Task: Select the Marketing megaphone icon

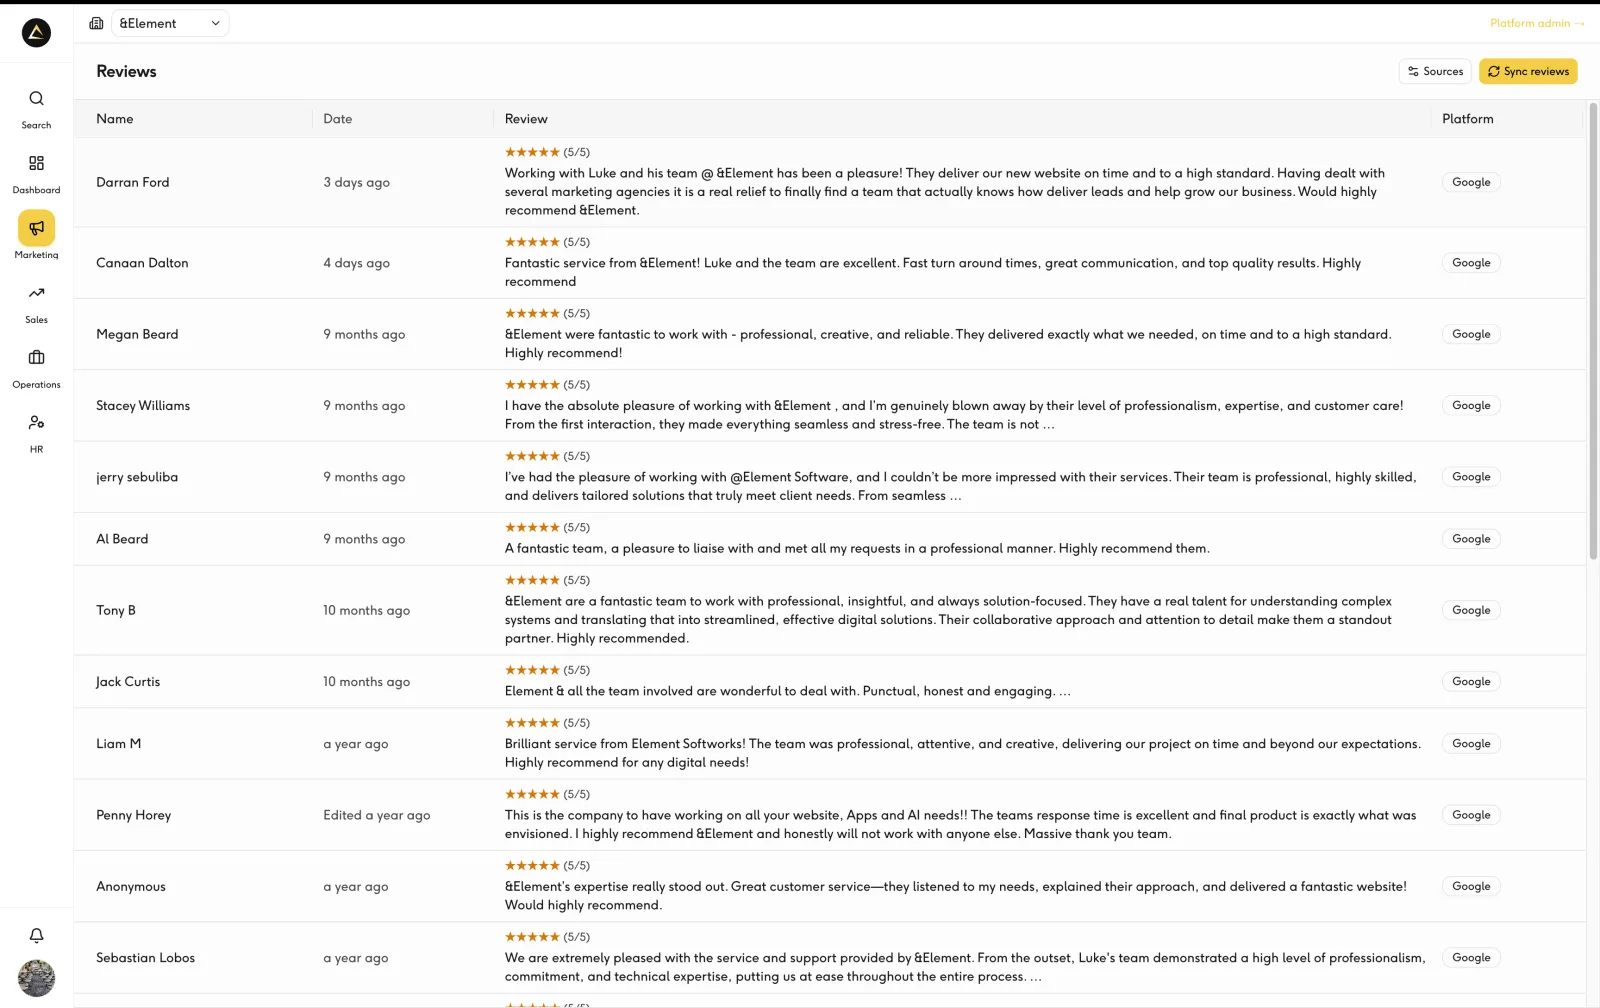Action: pyautogui.click(x=36, y=228)
